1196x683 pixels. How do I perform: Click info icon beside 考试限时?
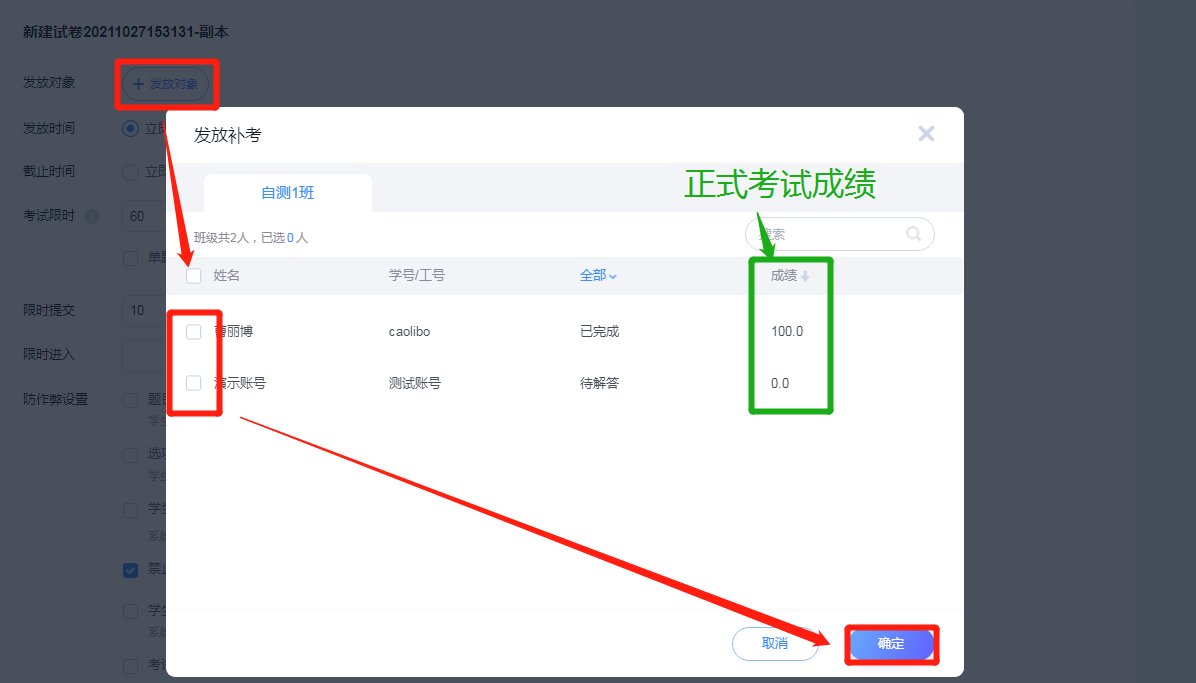[92, 217]
